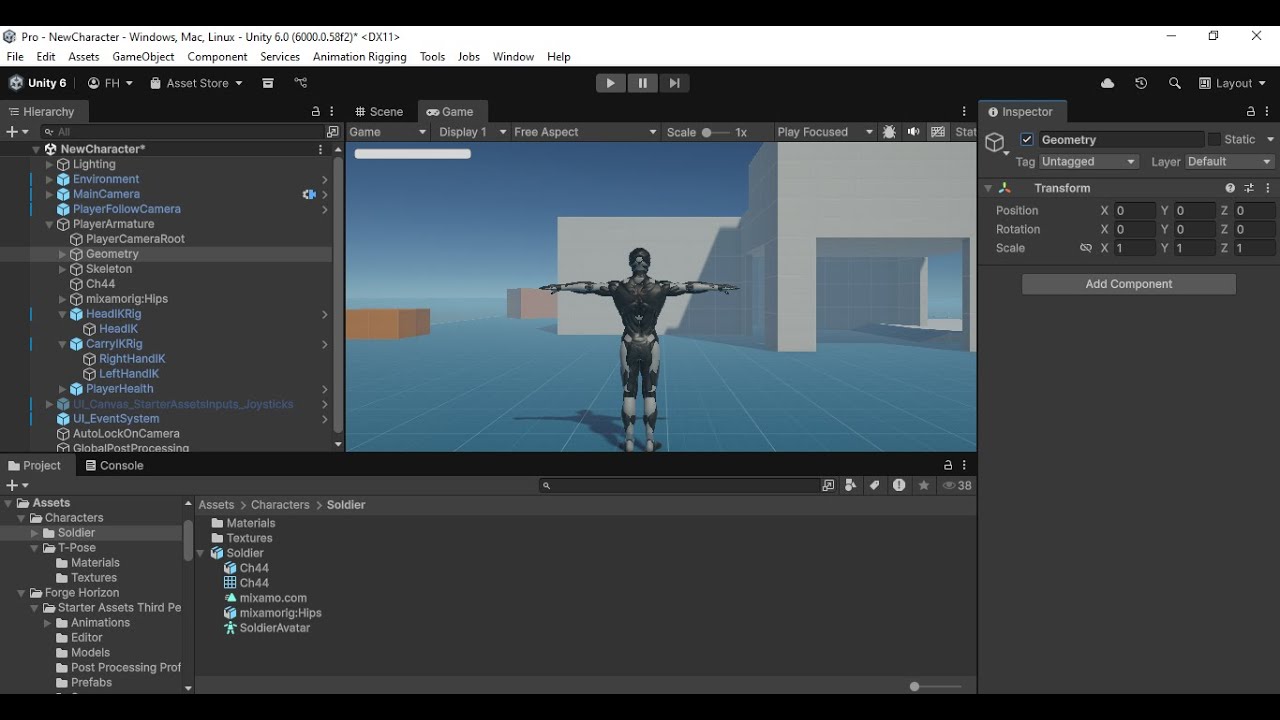Click the Search by Log Type icon

click(899, 485)
